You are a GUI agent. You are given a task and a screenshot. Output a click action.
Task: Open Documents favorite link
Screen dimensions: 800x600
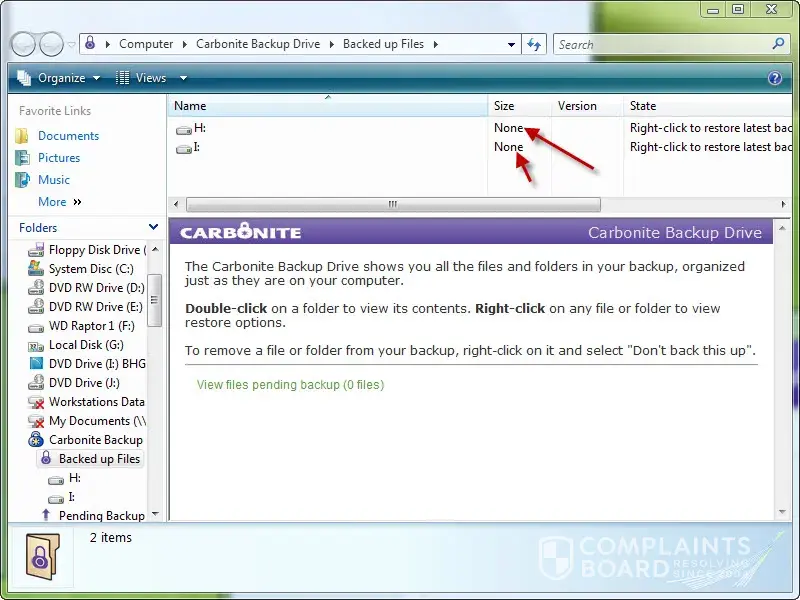click(68, 136)
